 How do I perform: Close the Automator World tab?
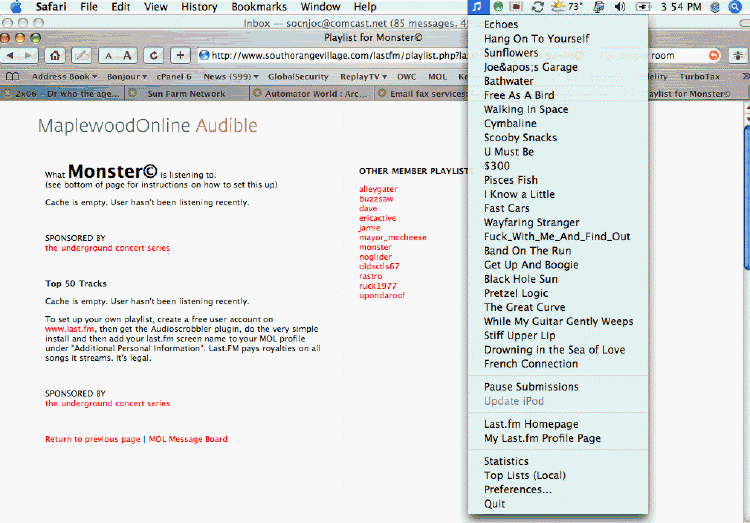click(257, 93)
